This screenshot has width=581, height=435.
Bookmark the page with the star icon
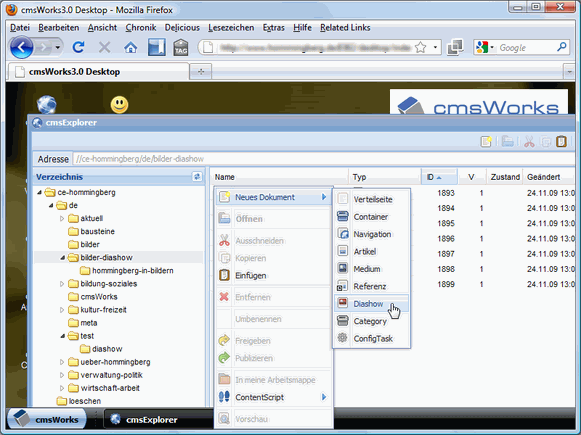pyautogui.click(x=421, y=47)
